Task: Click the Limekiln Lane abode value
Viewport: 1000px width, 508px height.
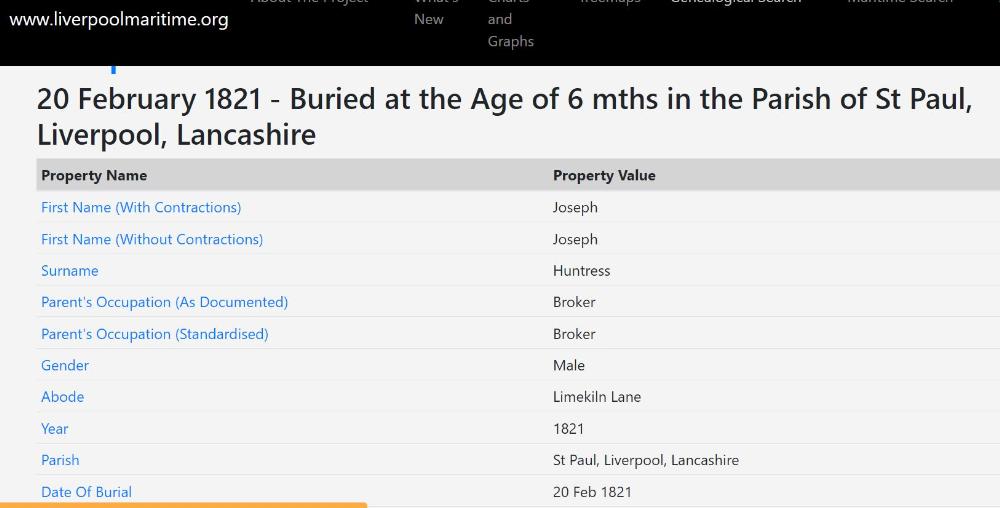Action: [597, 397]
